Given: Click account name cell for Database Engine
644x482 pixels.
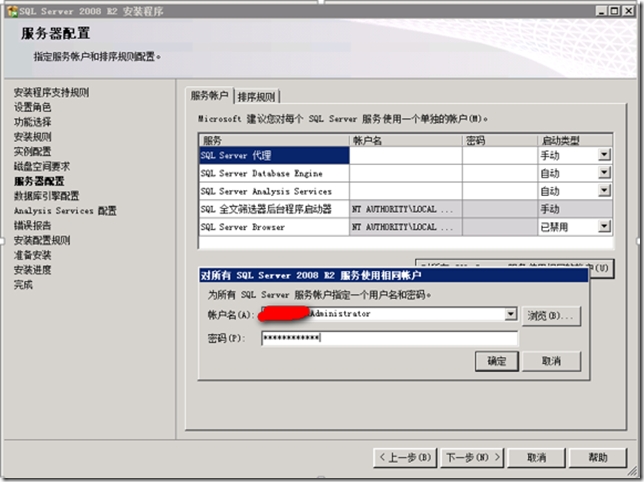Looking at the screenshot, I should 406,173.
